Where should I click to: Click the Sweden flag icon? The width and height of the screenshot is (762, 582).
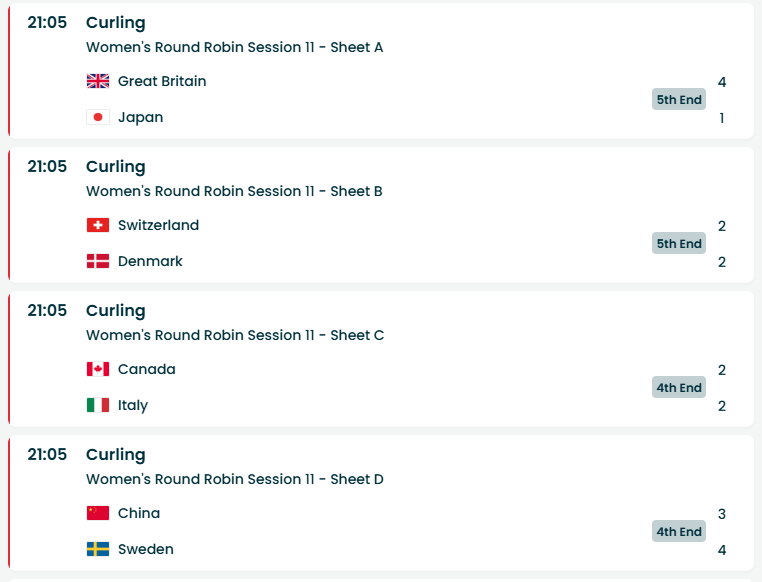click(x=98, y=549)
